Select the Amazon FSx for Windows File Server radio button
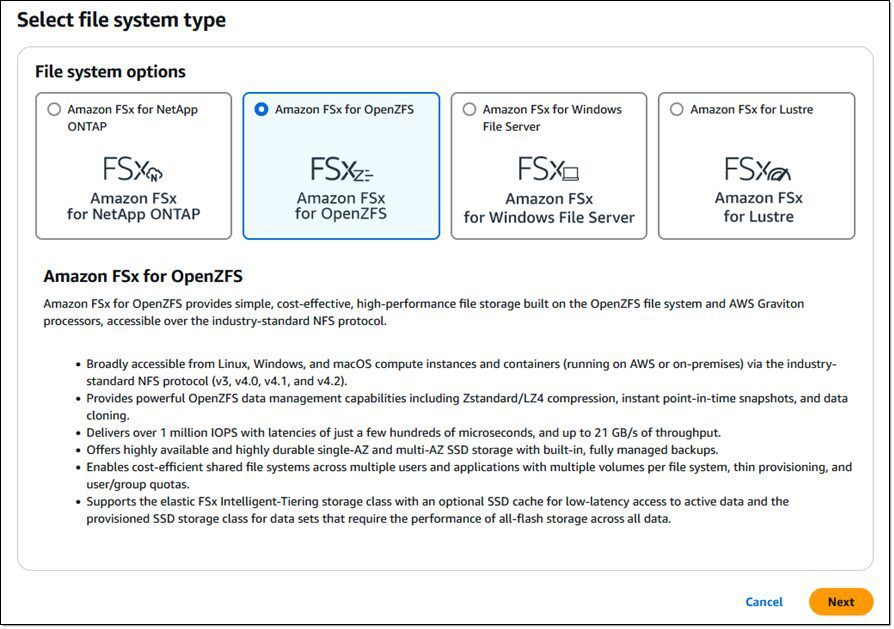The width and height of the screenshot is (894, 629). coord(469,110)
